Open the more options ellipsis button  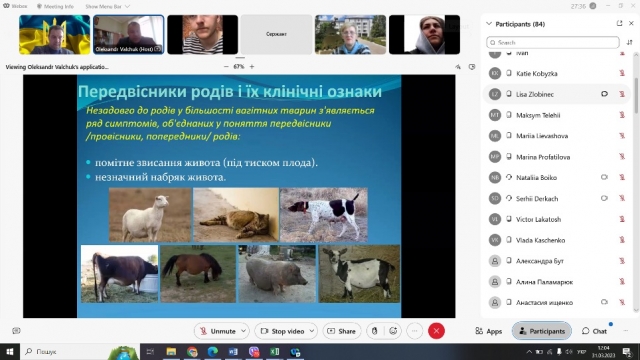414,331
